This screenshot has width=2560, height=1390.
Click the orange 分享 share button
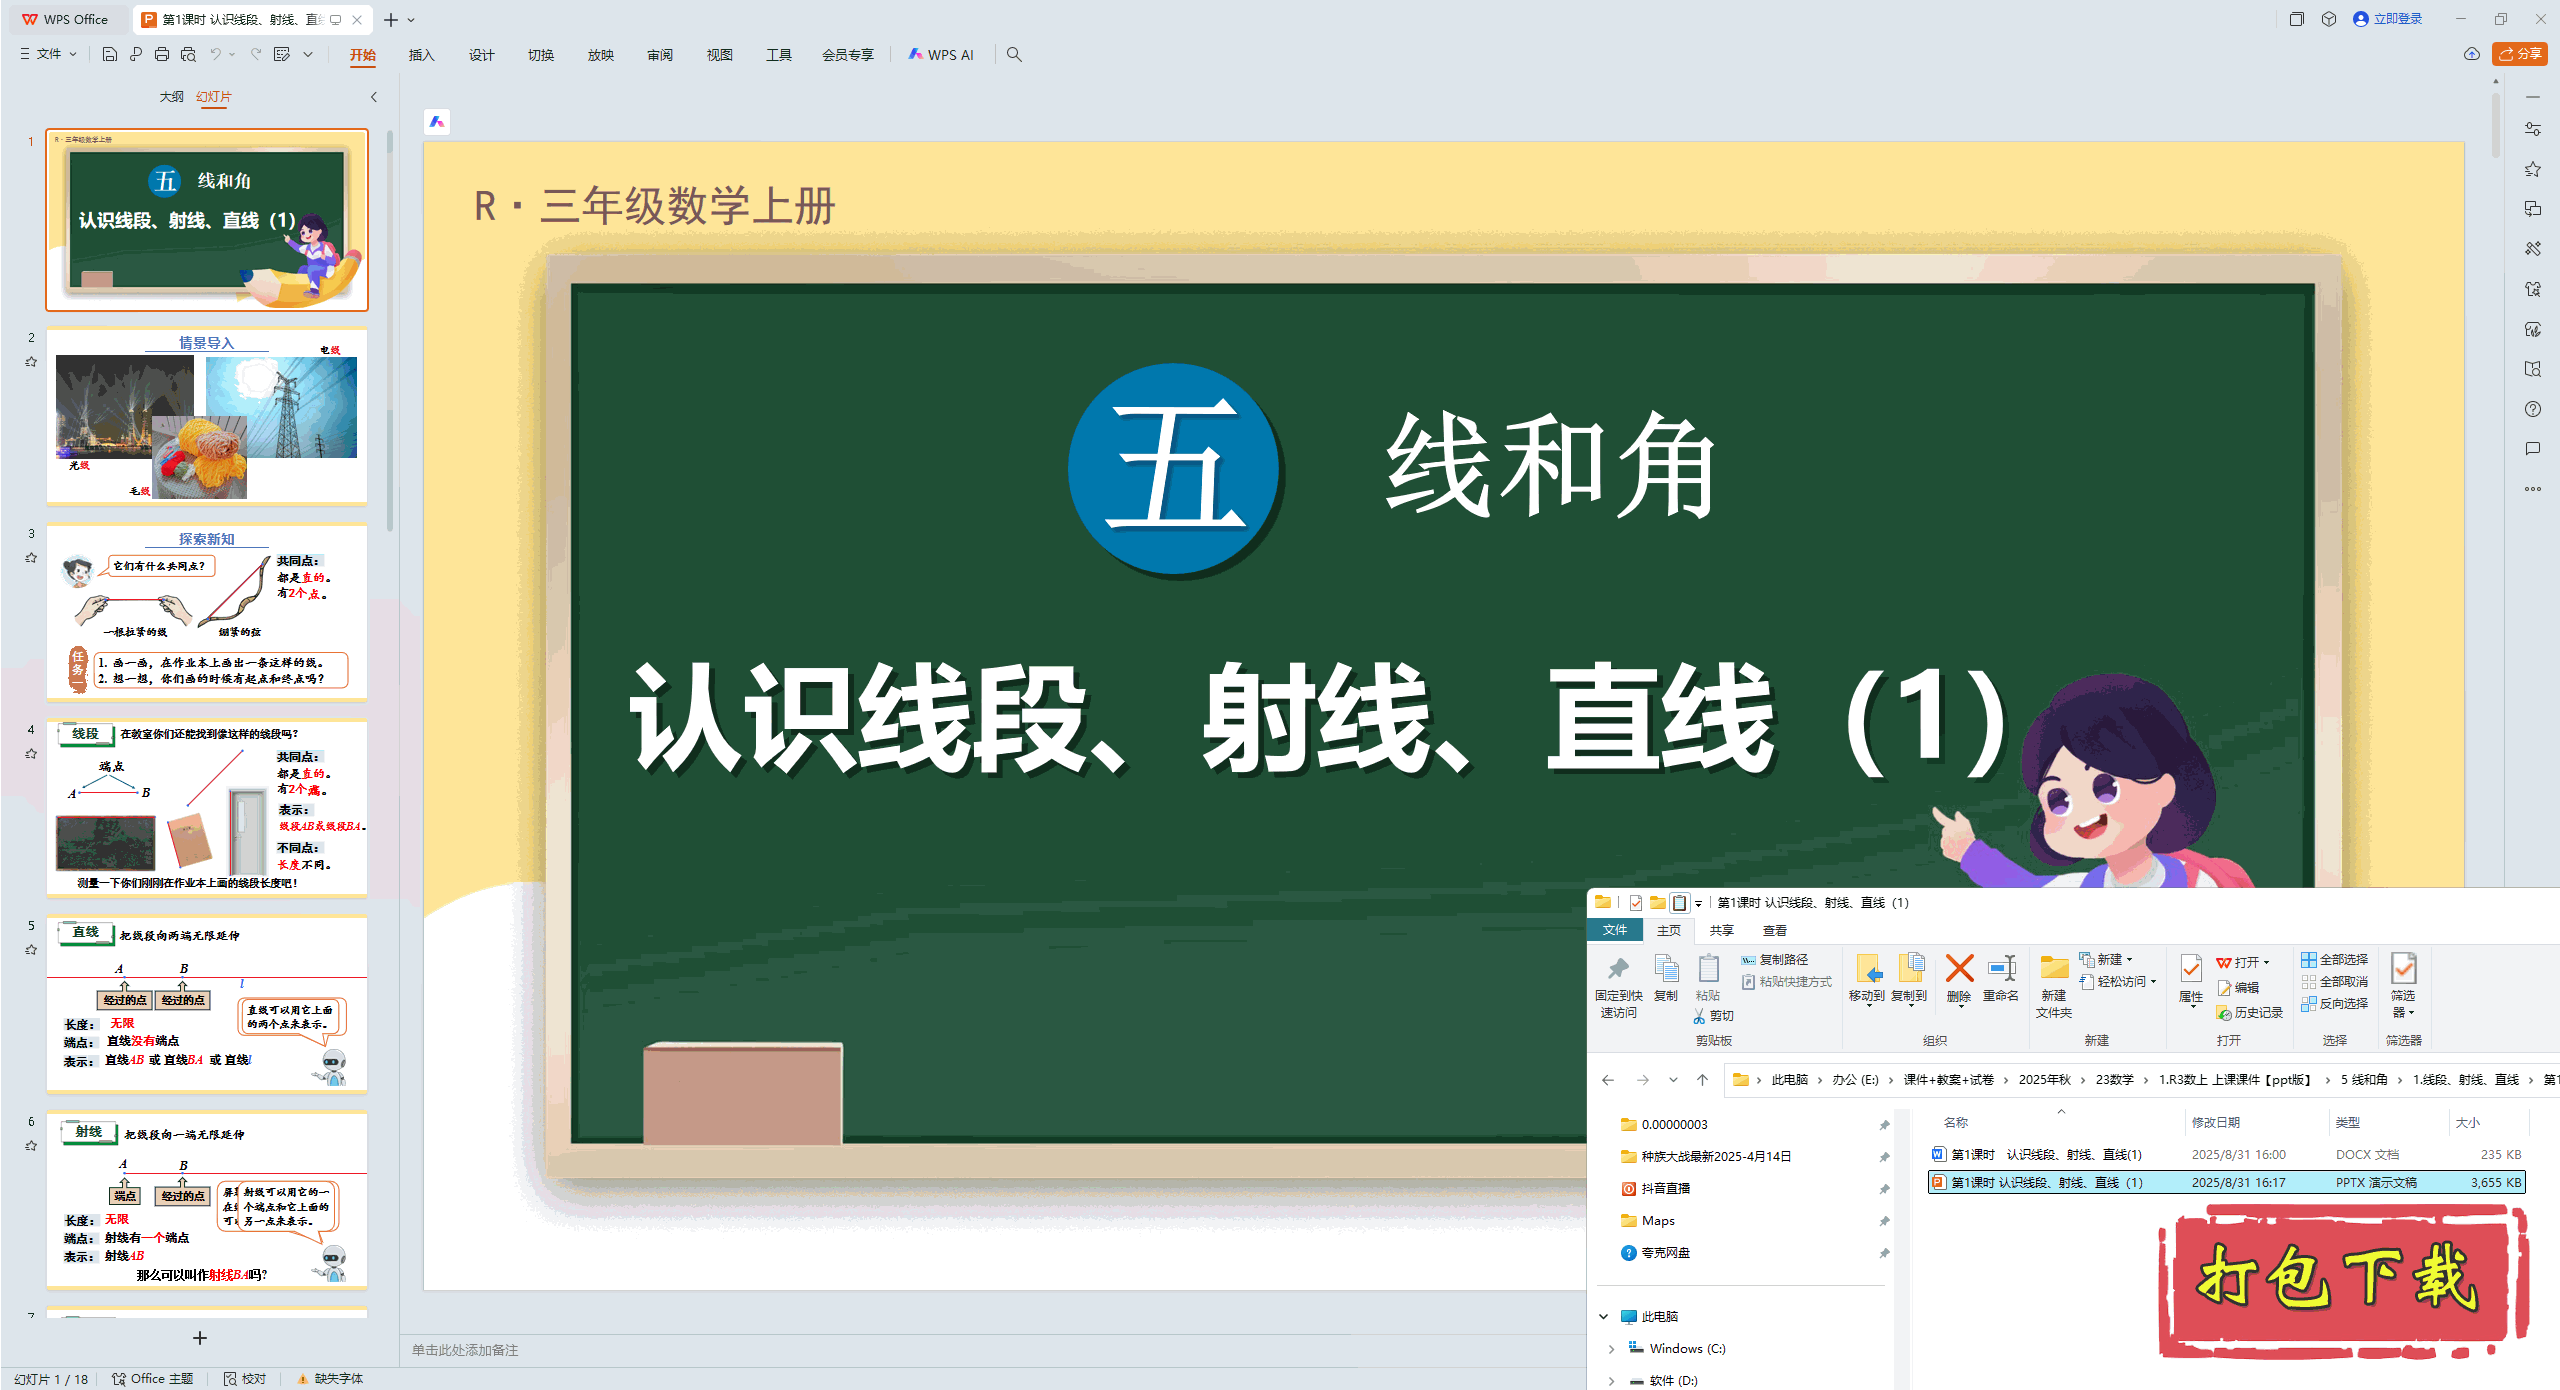(x=2519, y=54)
